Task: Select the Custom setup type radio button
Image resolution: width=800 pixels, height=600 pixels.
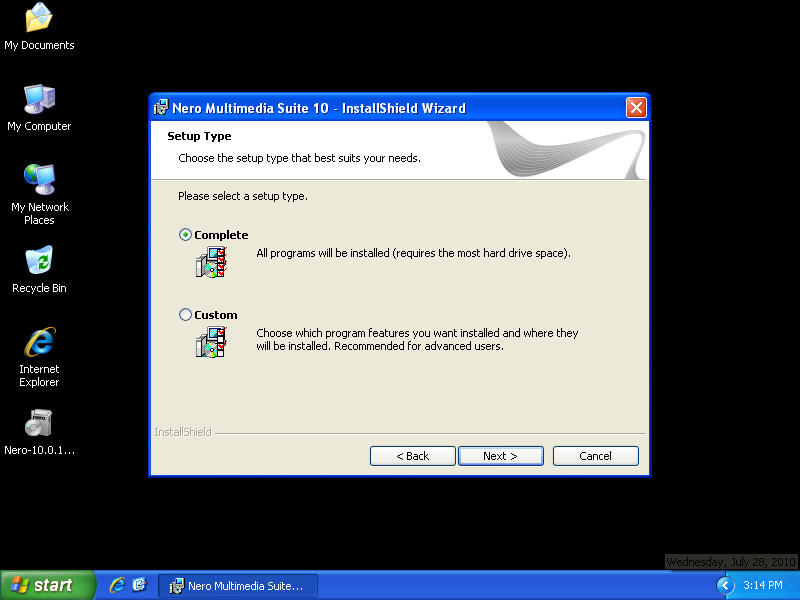Action: [x=185, y=314]
